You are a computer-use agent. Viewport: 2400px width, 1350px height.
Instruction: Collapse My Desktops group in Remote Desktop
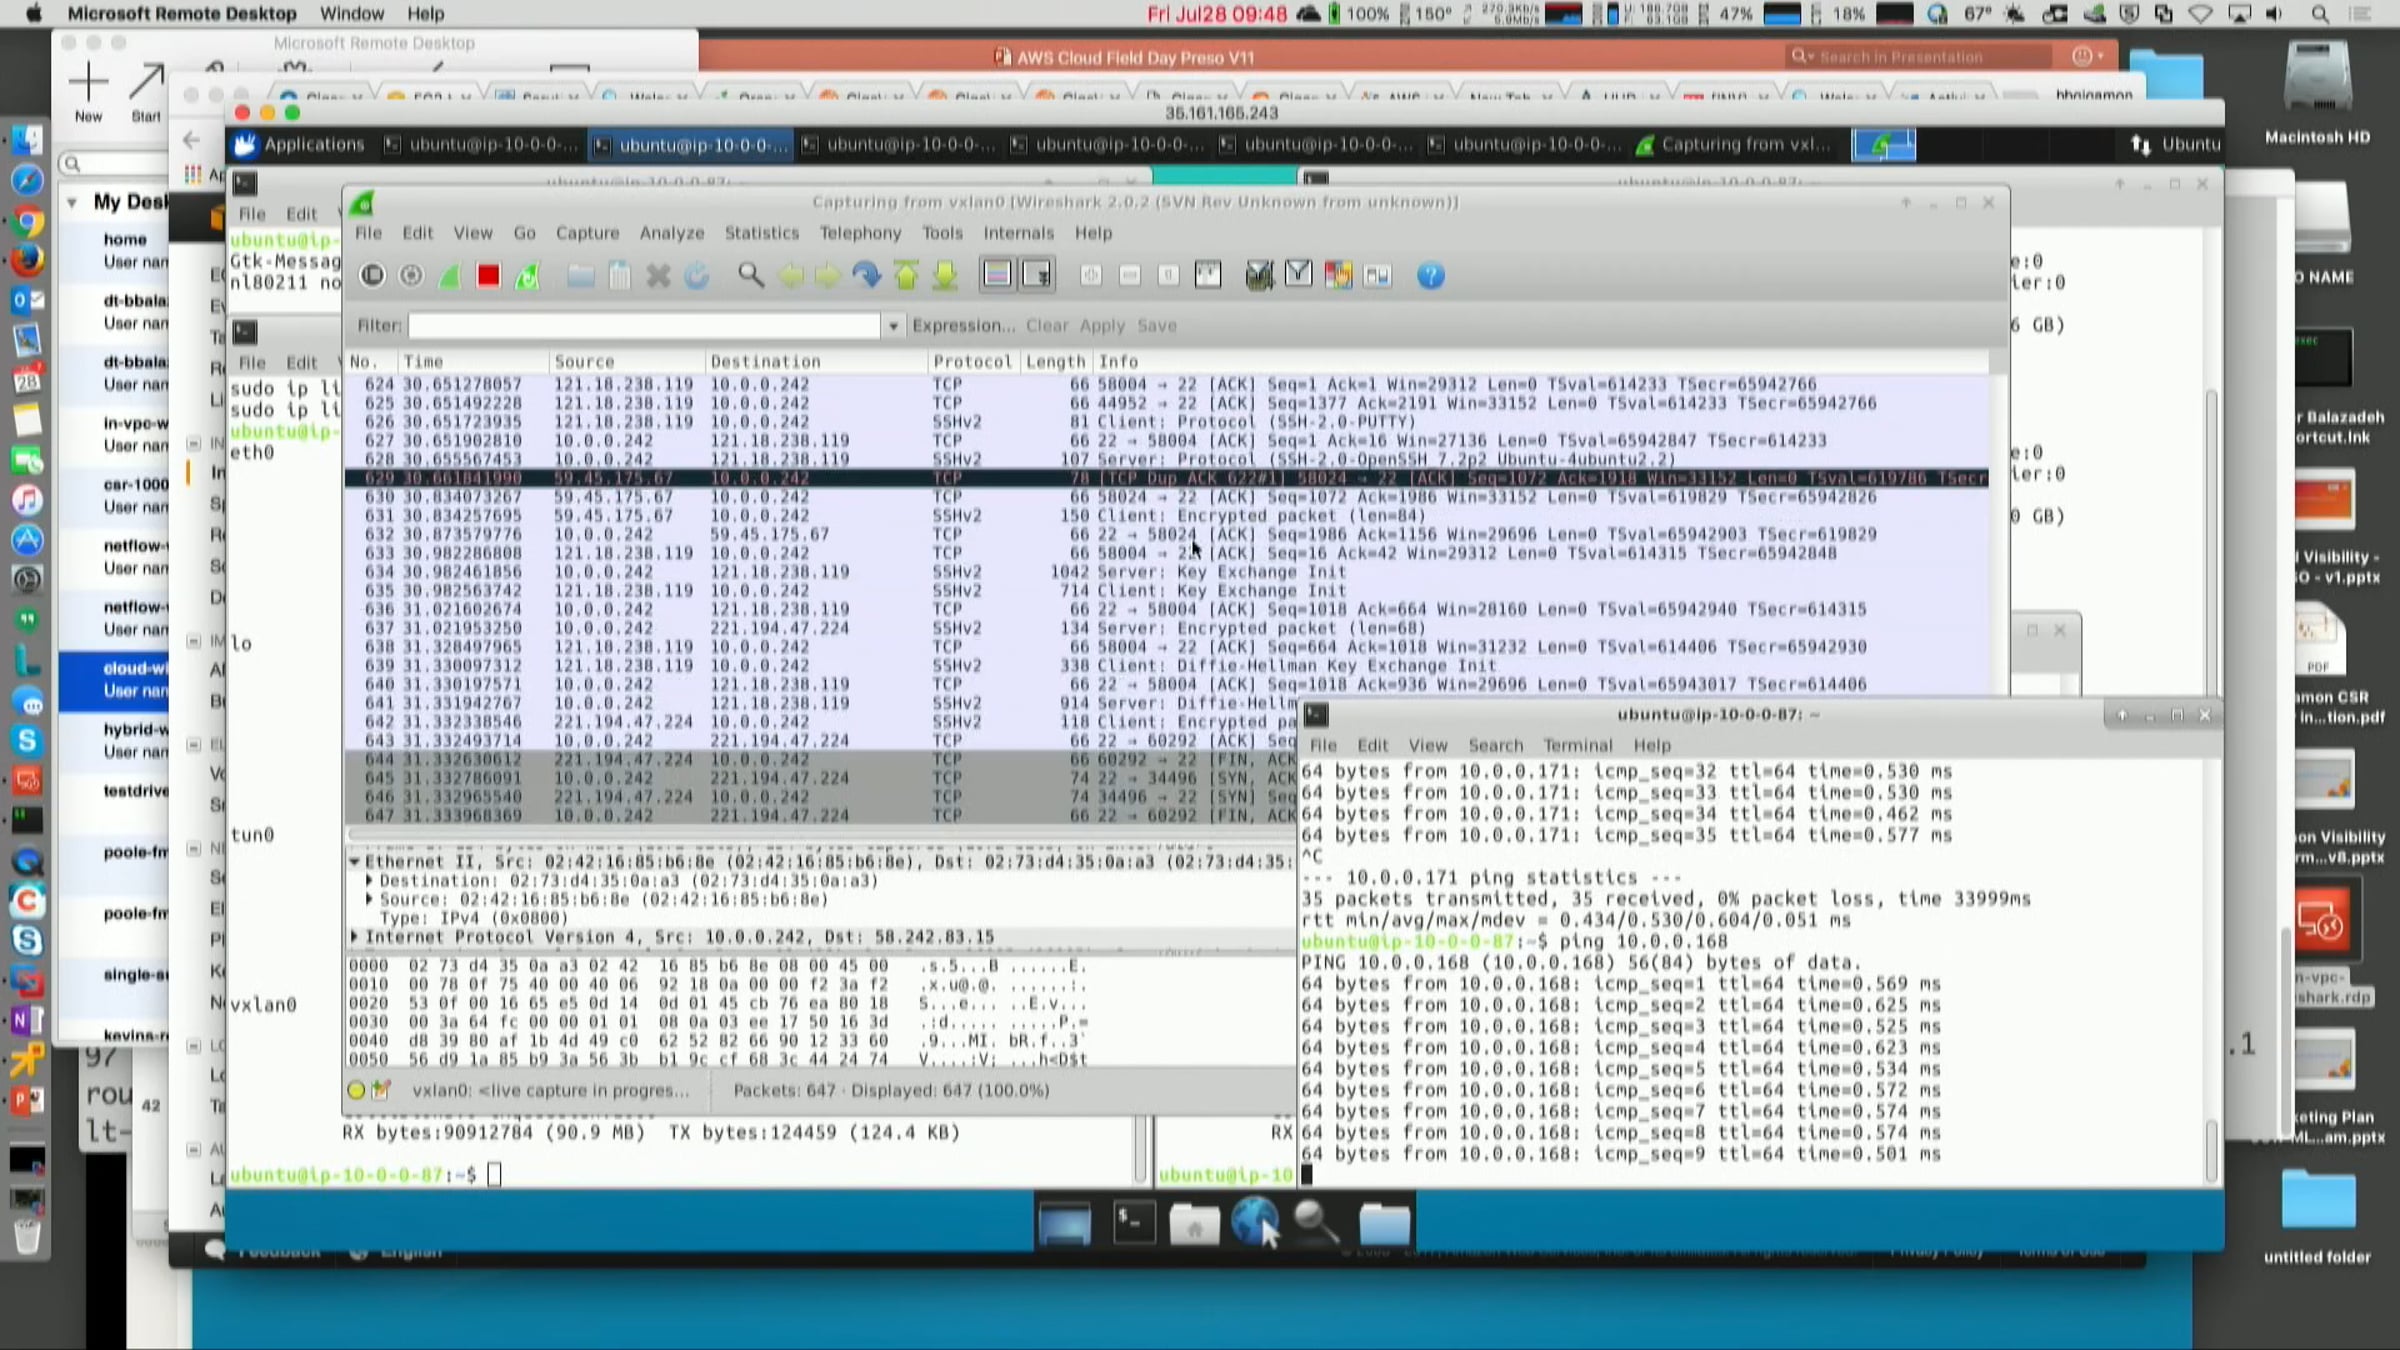[x=72, y=202]
